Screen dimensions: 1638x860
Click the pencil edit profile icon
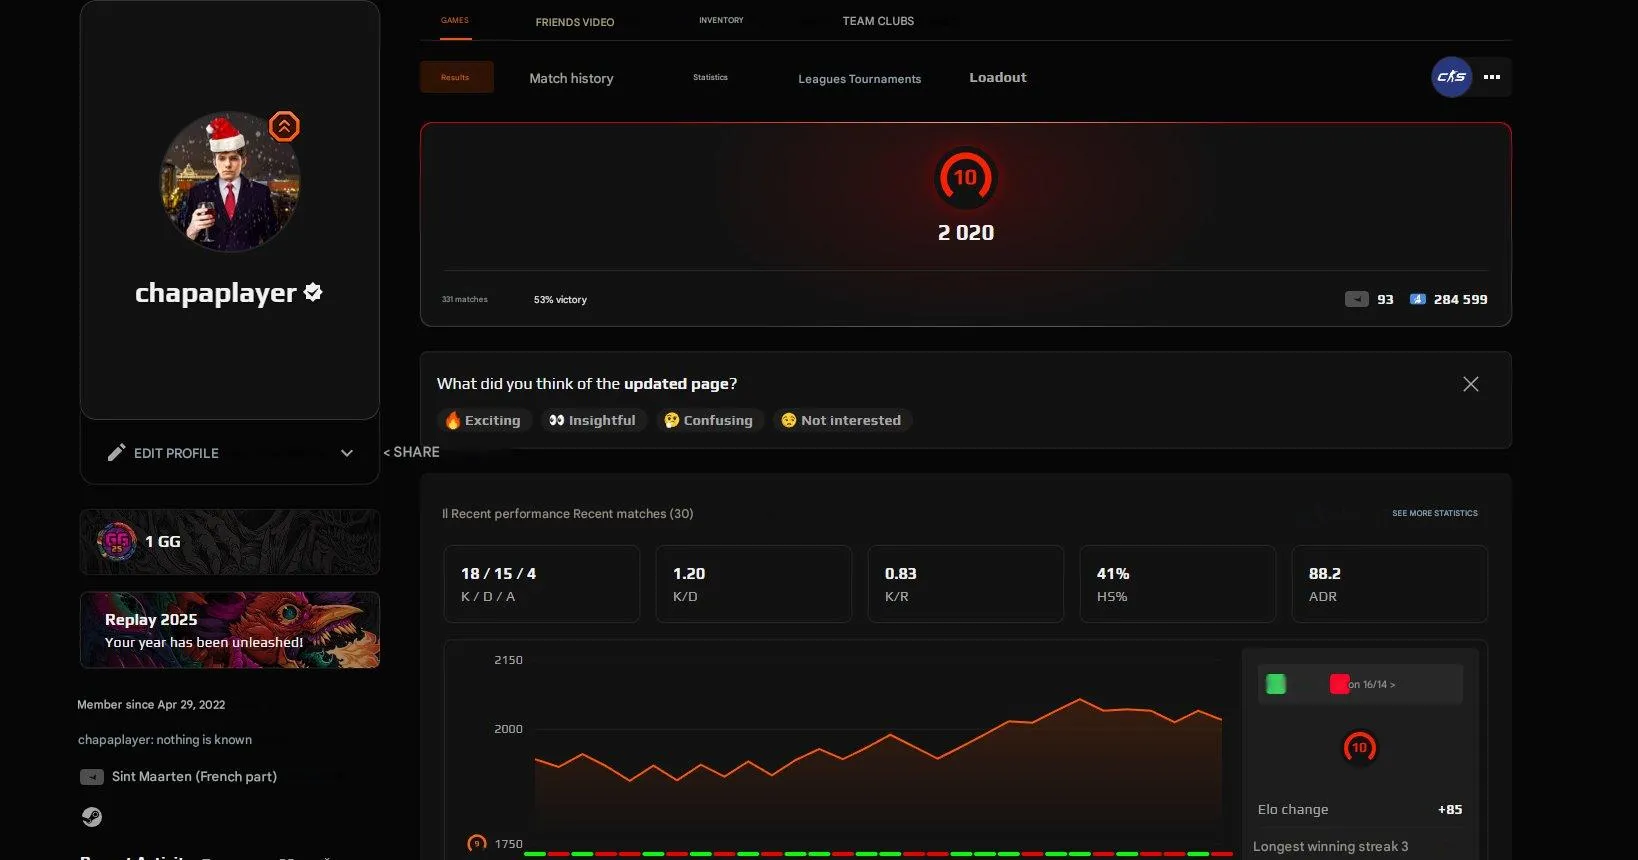(116, 453)
